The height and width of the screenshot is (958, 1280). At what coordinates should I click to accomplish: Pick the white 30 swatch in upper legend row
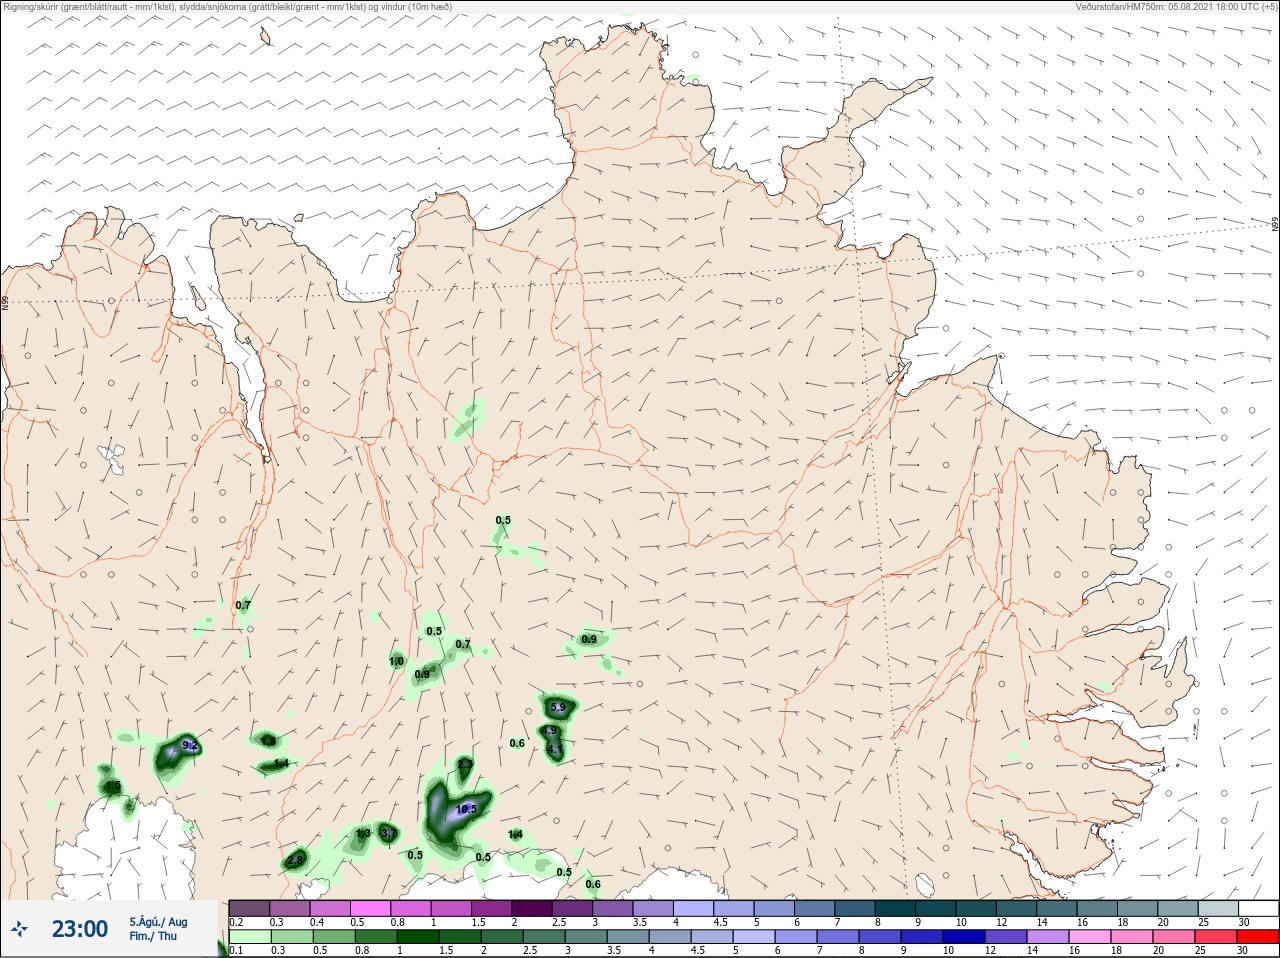pos(1259,908)
